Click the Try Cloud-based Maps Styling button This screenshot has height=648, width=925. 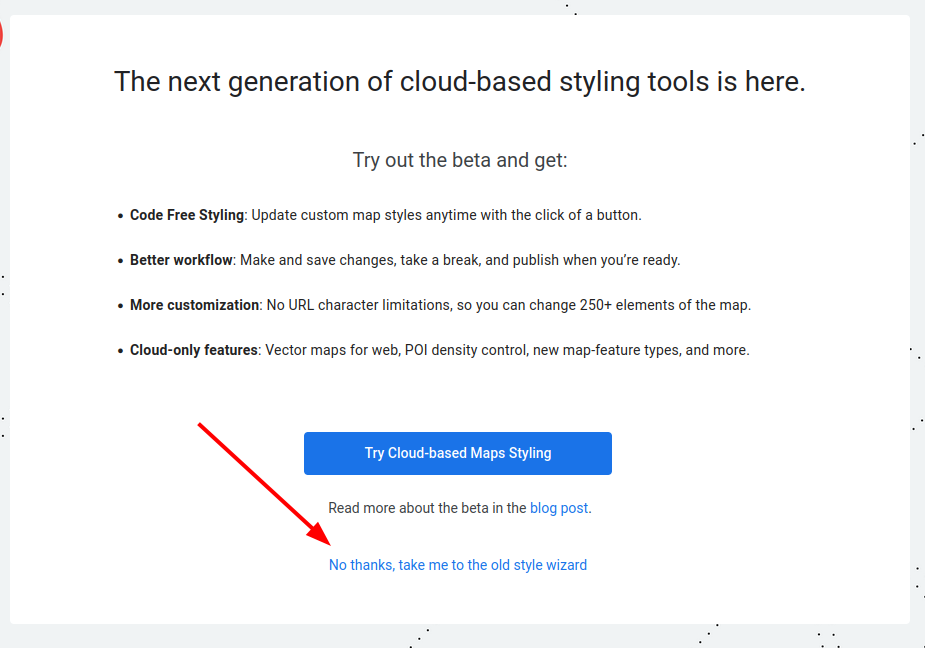(458, 453)
